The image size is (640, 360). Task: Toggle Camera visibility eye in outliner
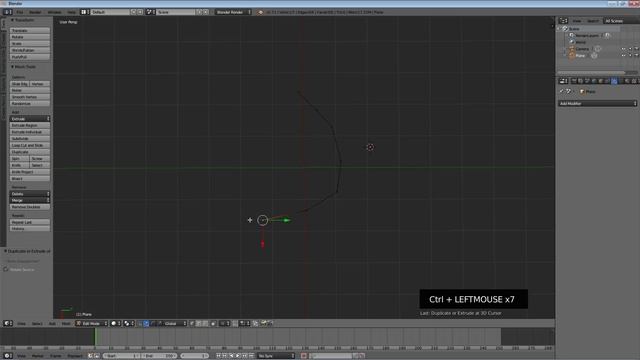[623, 49]
